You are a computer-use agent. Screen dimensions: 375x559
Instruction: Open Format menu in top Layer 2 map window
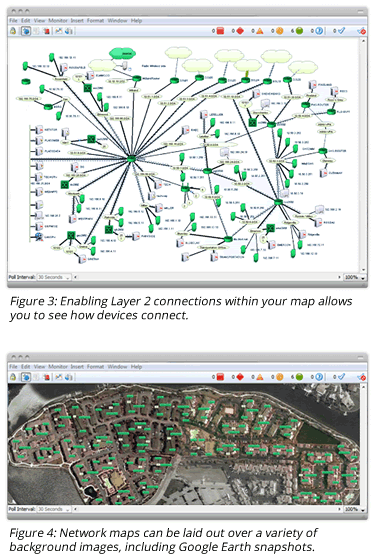point(95,21)
